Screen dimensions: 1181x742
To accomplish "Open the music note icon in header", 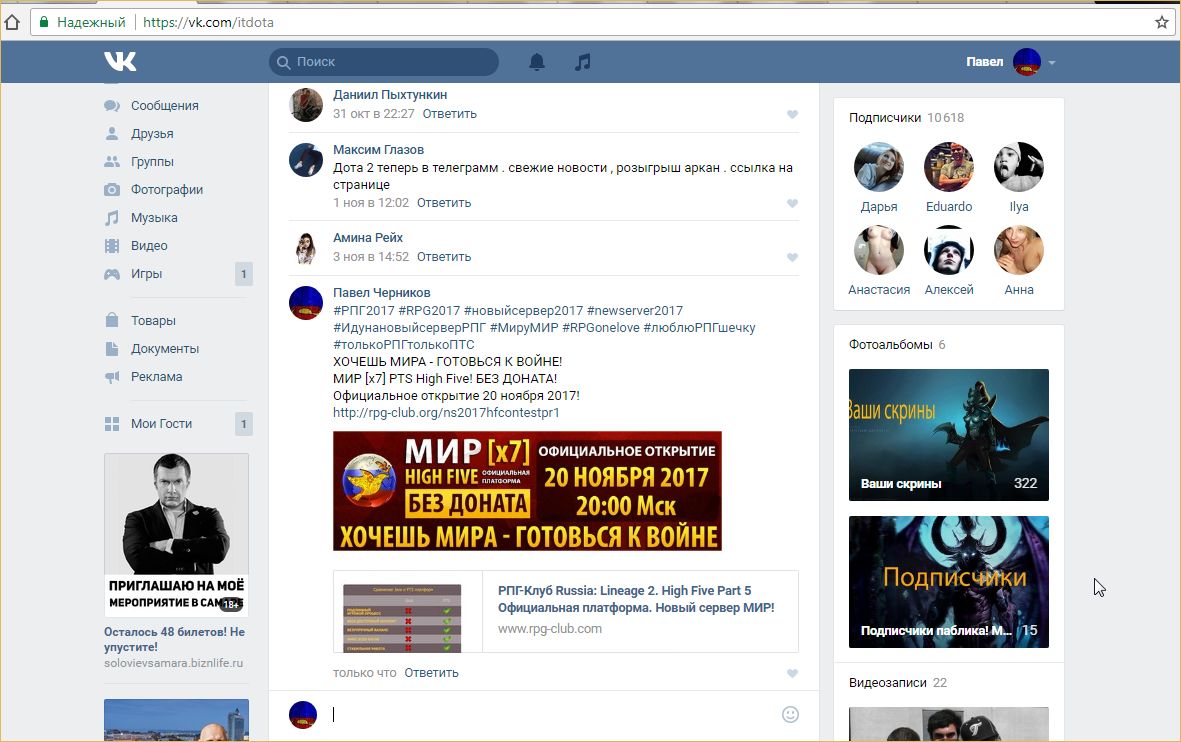I will (583, 62).
